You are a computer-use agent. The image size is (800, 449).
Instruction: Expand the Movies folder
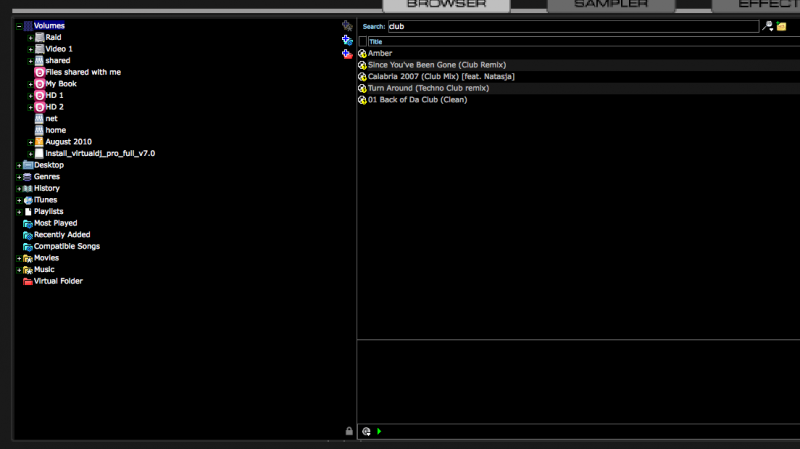click(x=19, y=259)
